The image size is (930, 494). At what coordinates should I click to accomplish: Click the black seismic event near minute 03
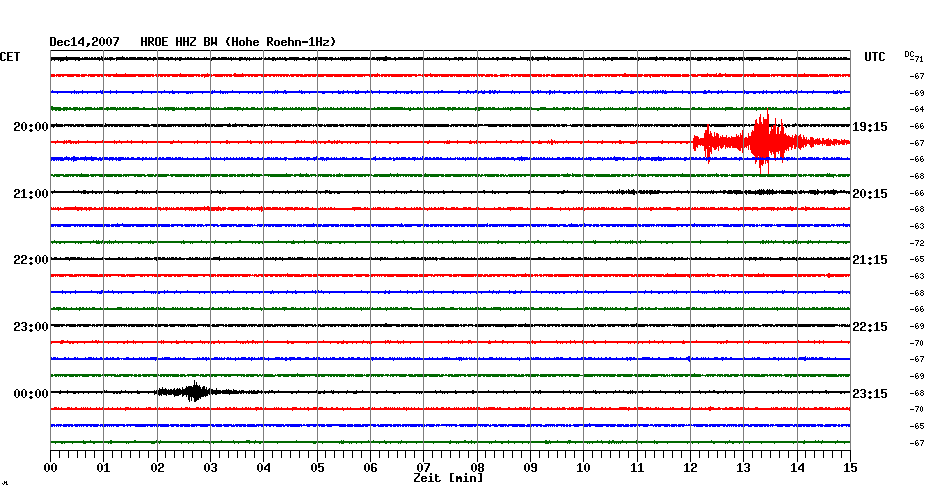[x=195, y=391]
